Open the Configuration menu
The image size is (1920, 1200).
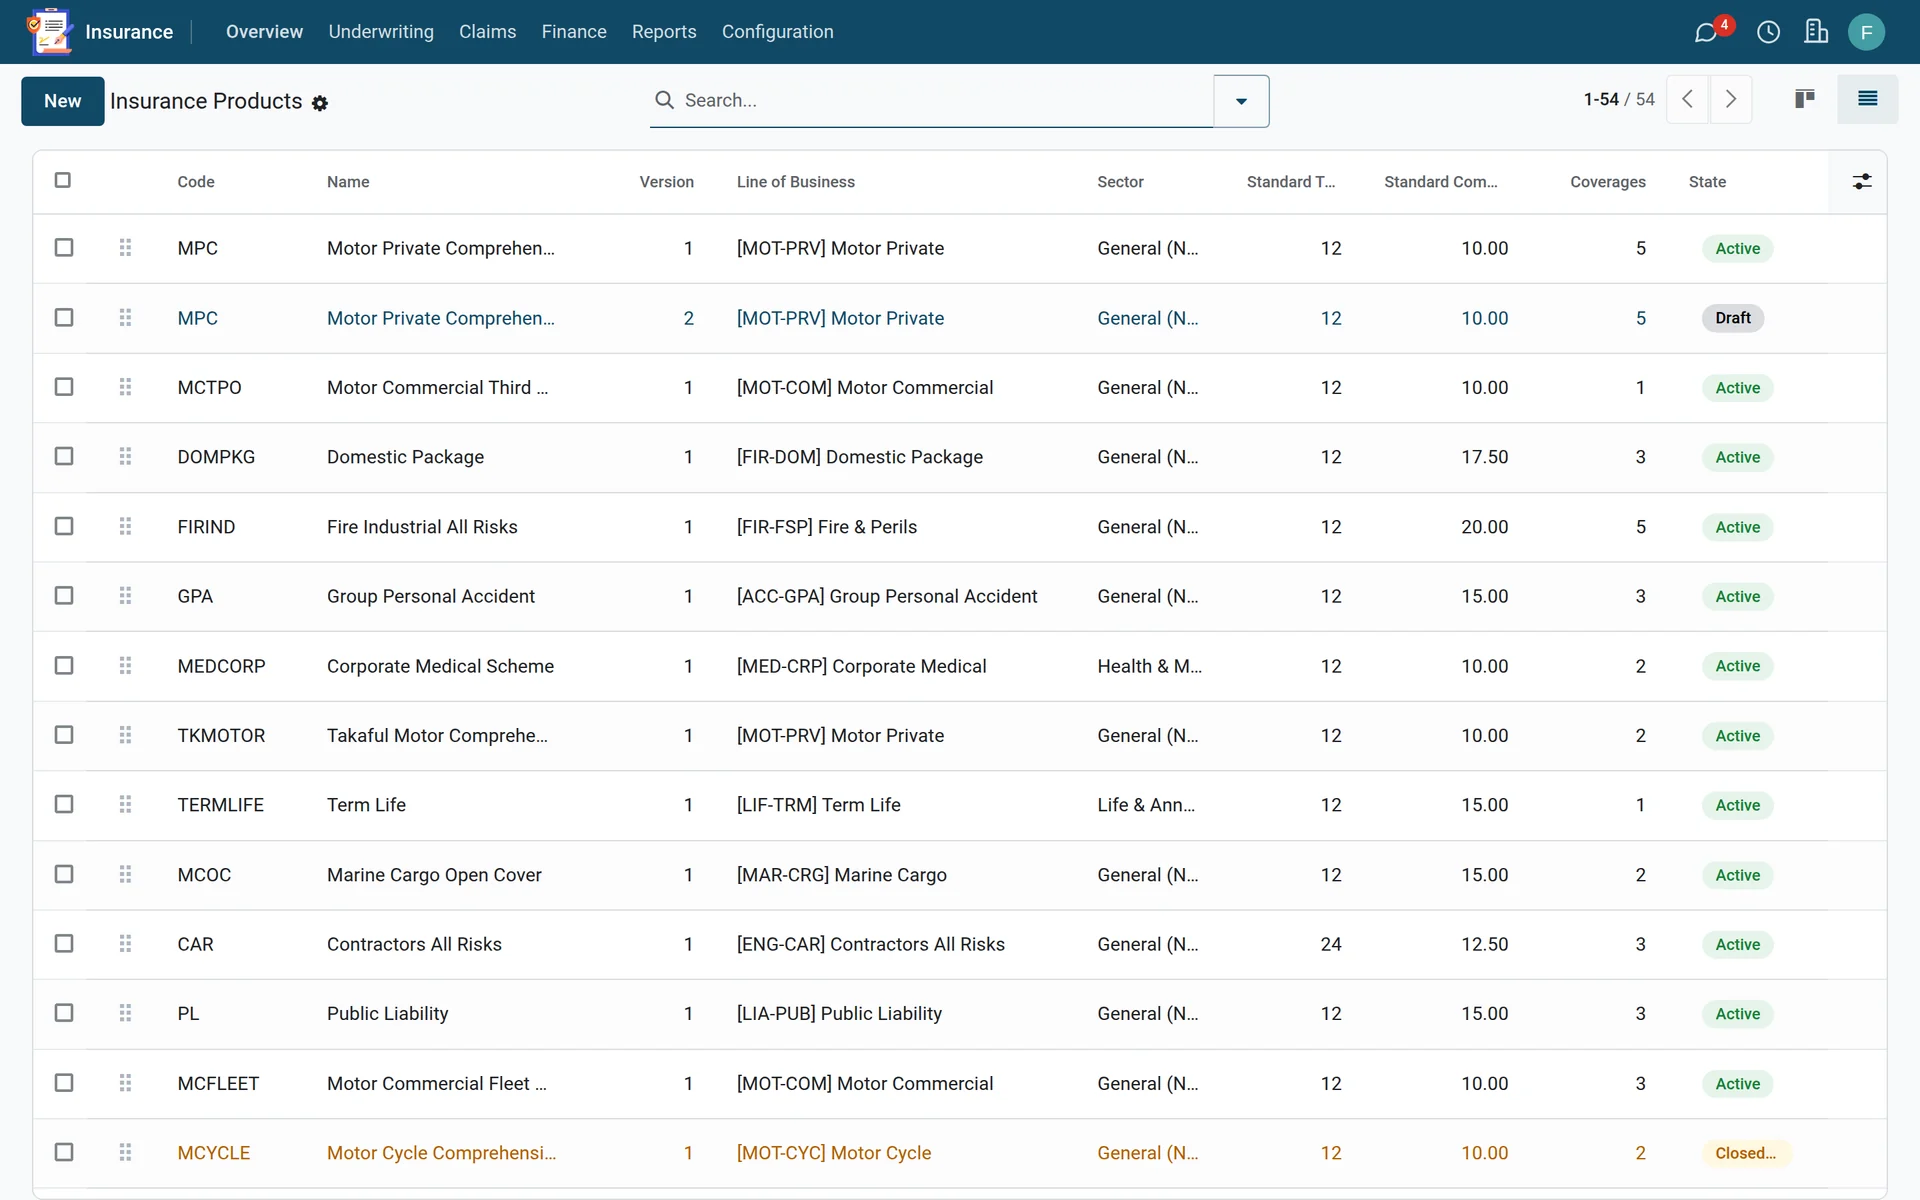778,32
